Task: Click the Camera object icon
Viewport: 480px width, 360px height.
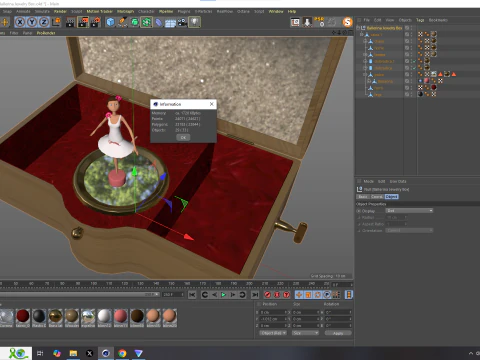Action: (182, 22)
